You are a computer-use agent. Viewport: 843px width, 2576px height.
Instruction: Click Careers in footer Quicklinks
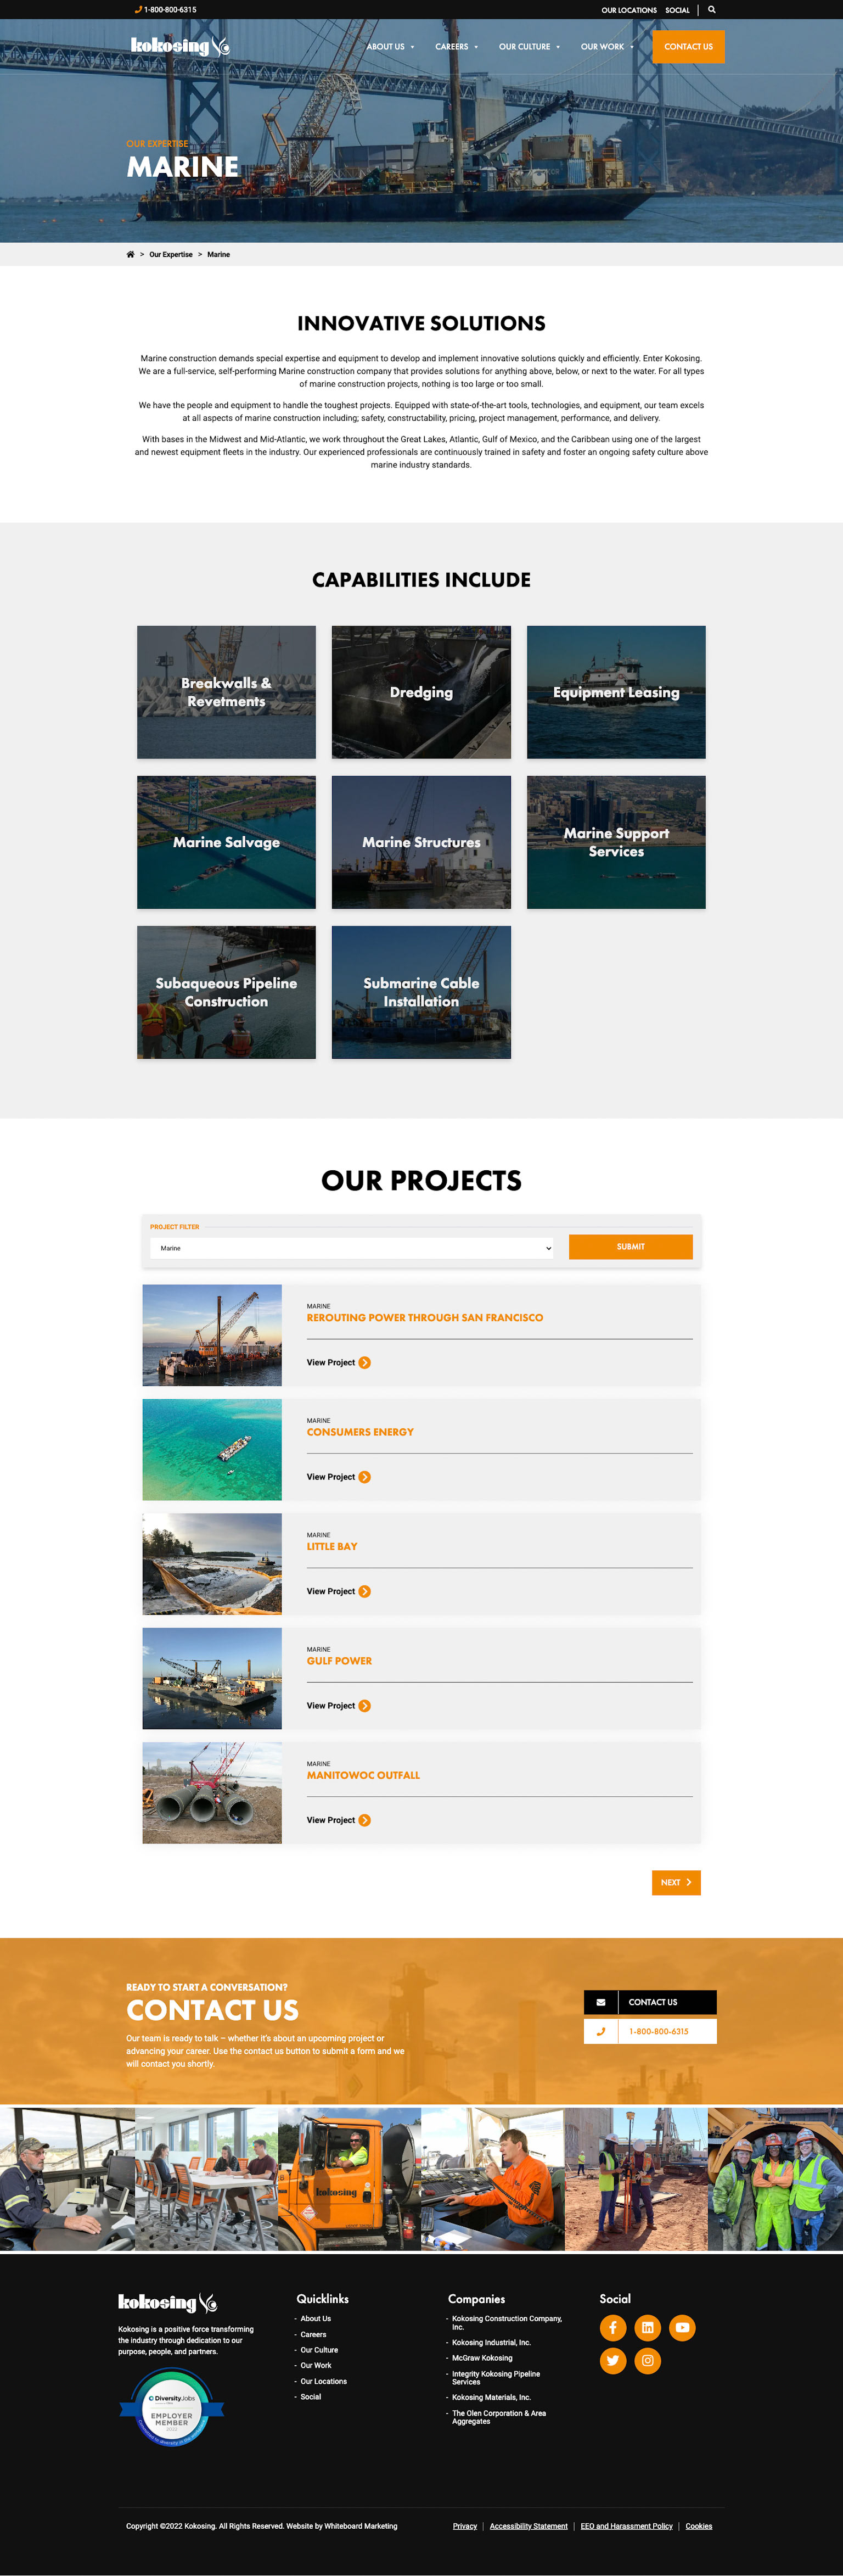(x=313, y=2334)
